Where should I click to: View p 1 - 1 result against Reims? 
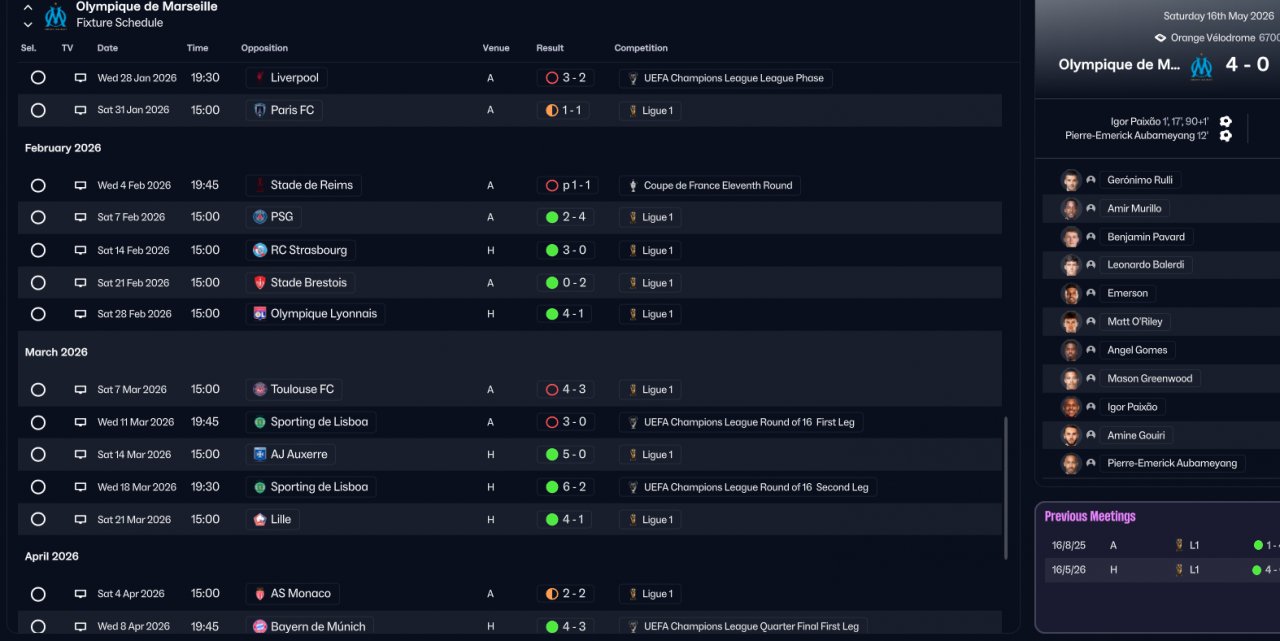(x=568, y=185)
